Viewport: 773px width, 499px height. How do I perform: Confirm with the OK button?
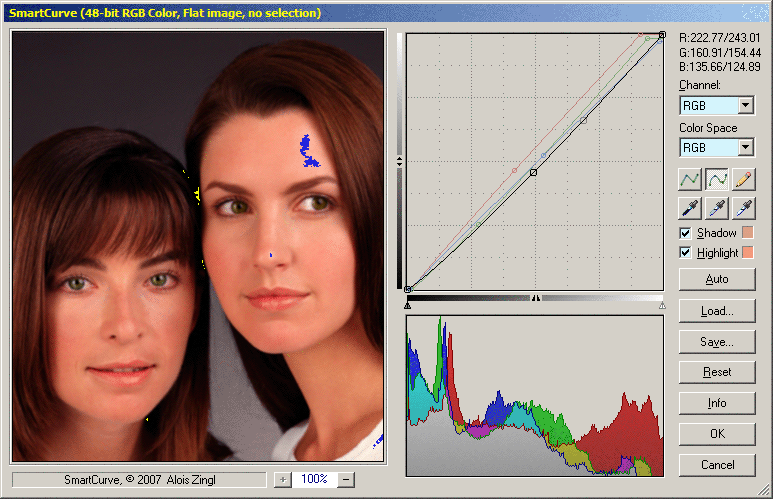click(717, 433)
